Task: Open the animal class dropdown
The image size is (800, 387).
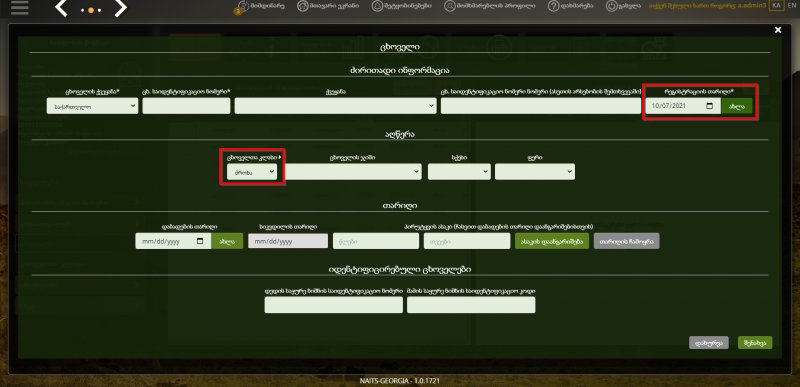Action: click(252, 172)
